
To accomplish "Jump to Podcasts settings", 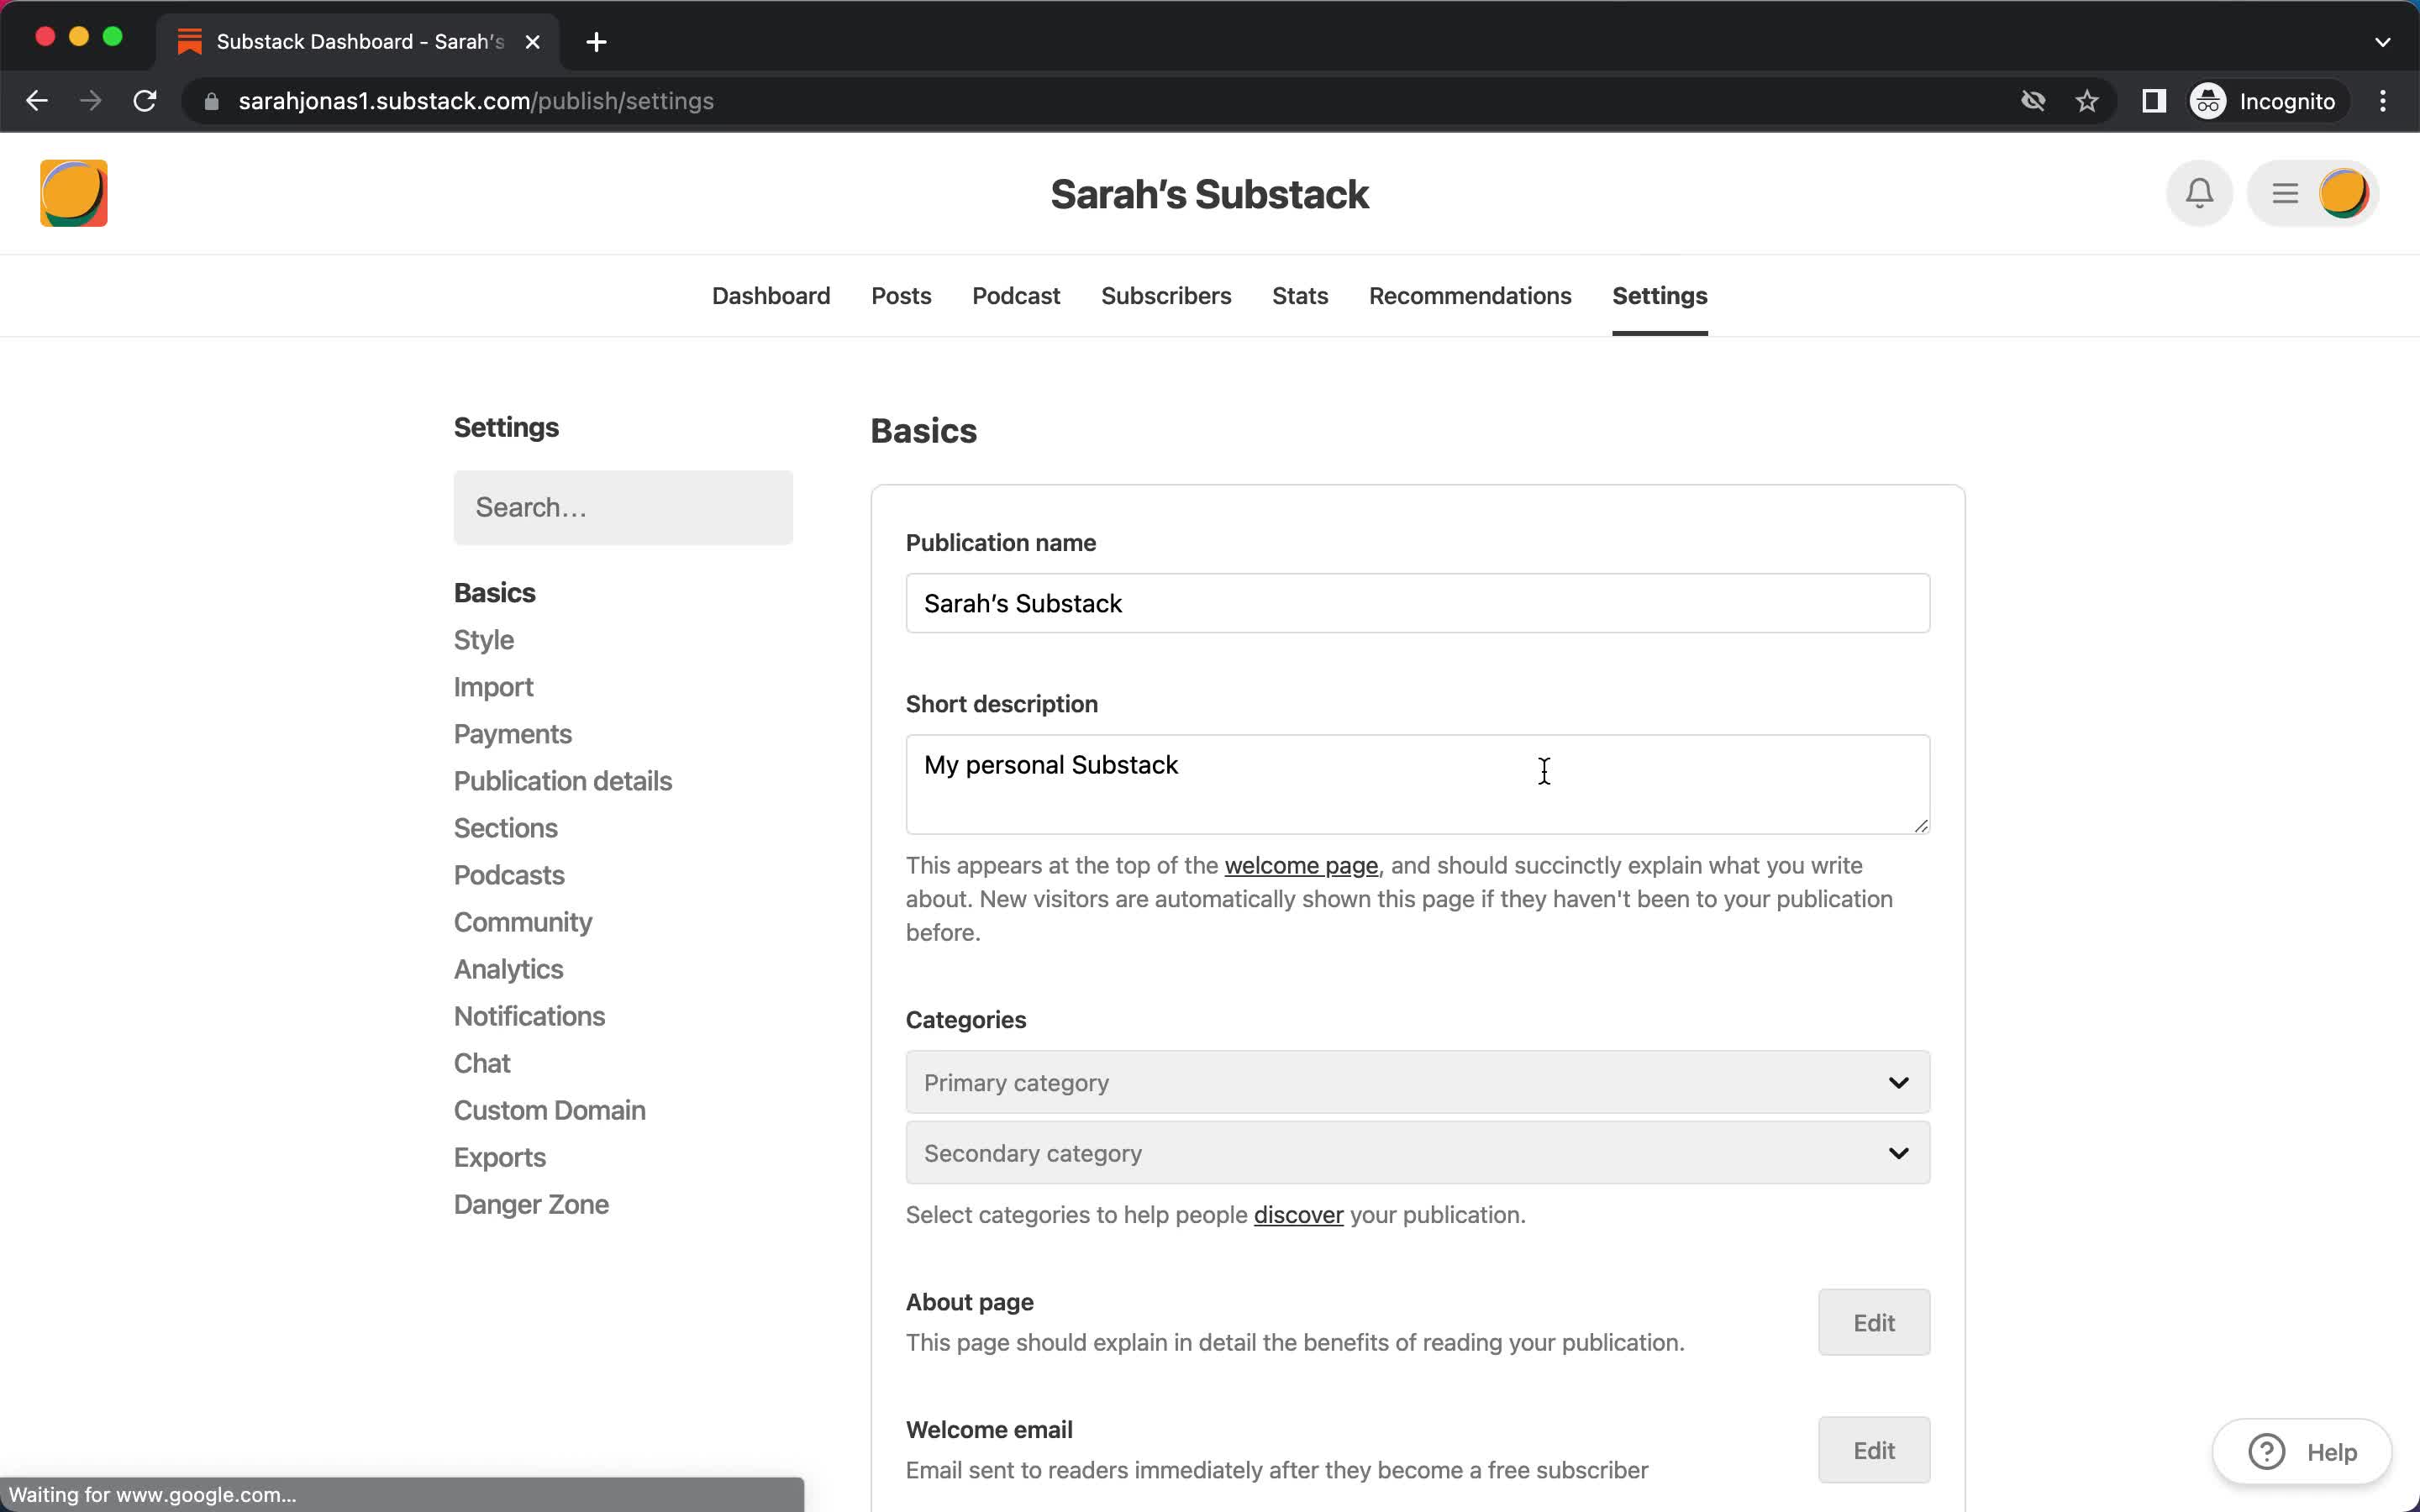I will (x=509, y=875).
